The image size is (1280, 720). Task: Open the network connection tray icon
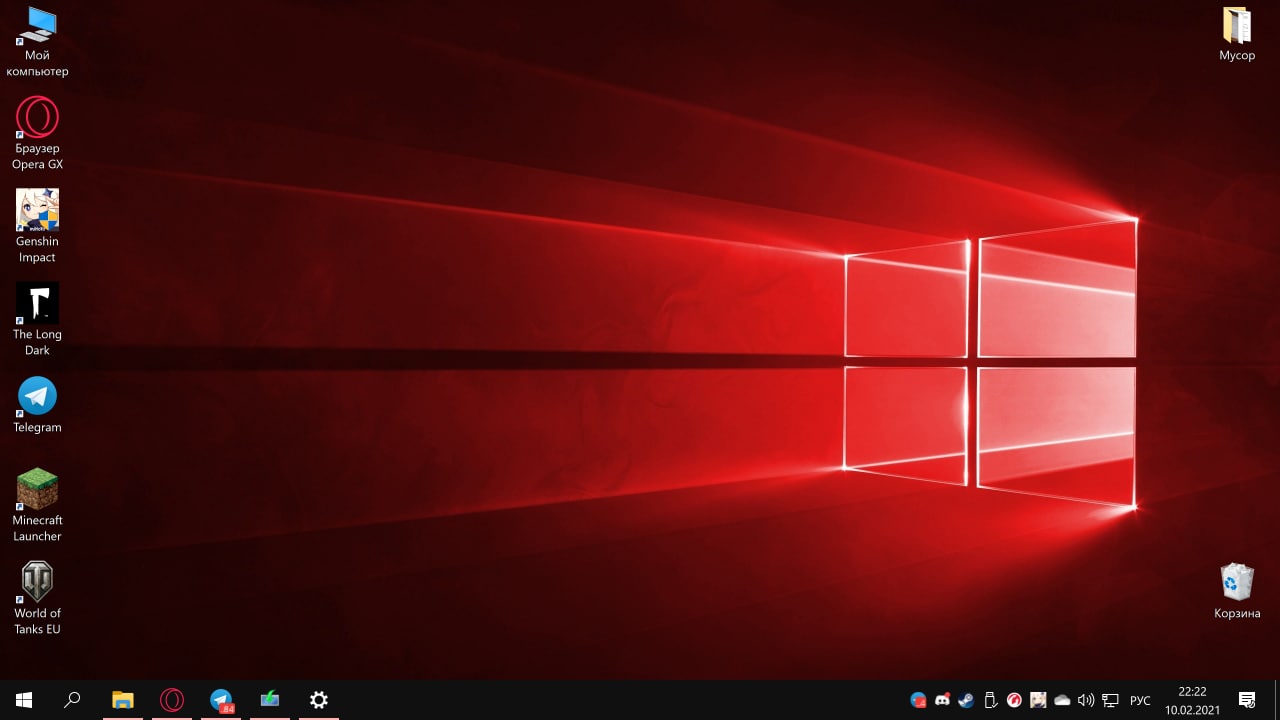pos(1110,700)
